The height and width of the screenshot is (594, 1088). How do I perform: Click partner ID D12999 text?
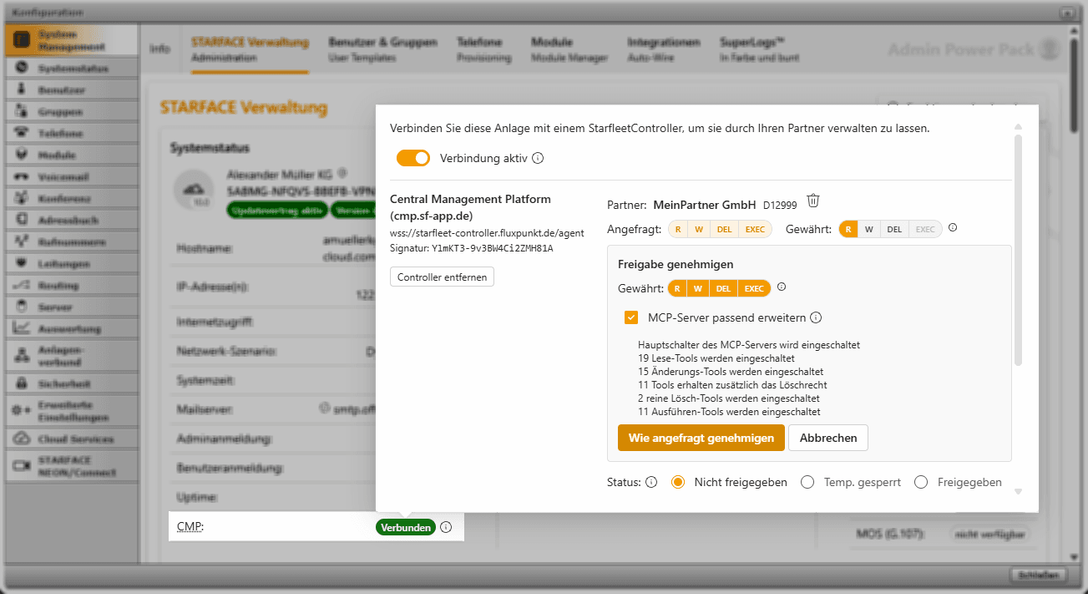[x=780, y=205]
